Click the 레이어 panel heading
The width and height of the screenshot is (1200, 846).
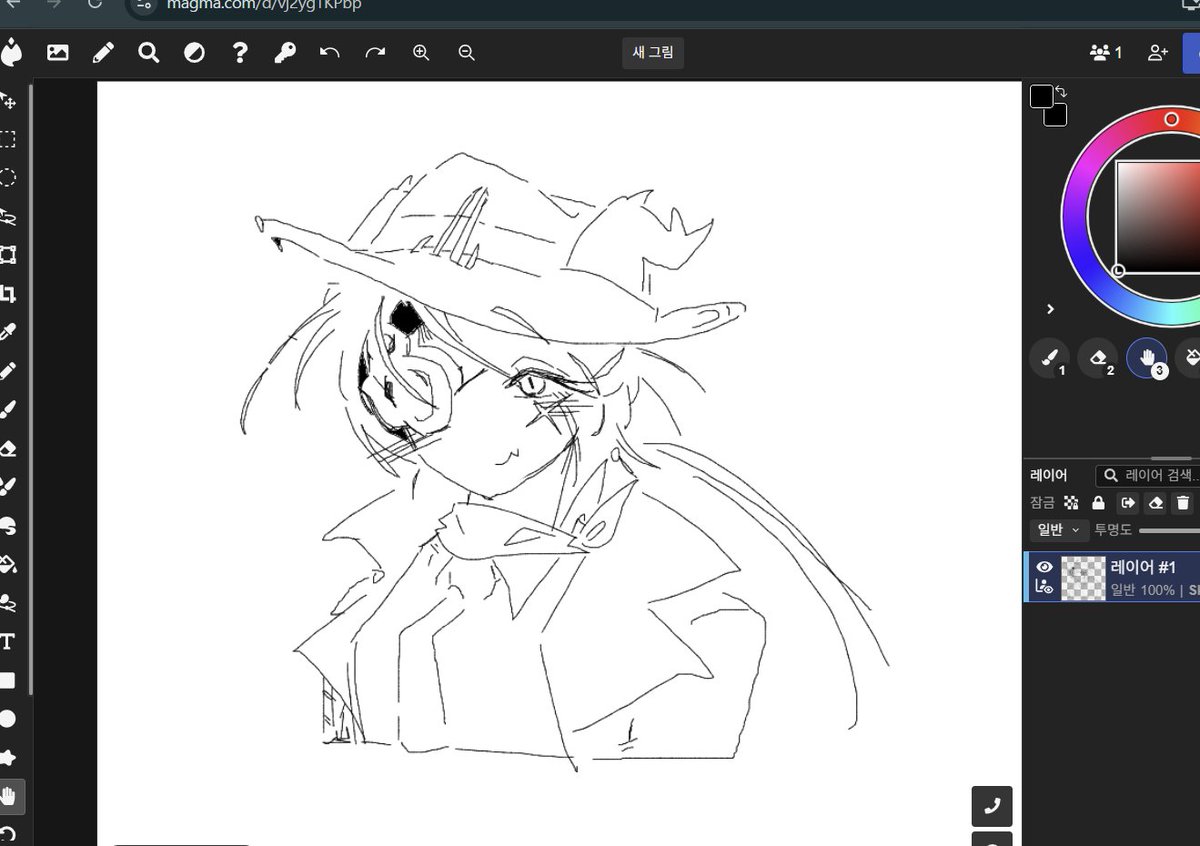click(x=1049, y=476)
